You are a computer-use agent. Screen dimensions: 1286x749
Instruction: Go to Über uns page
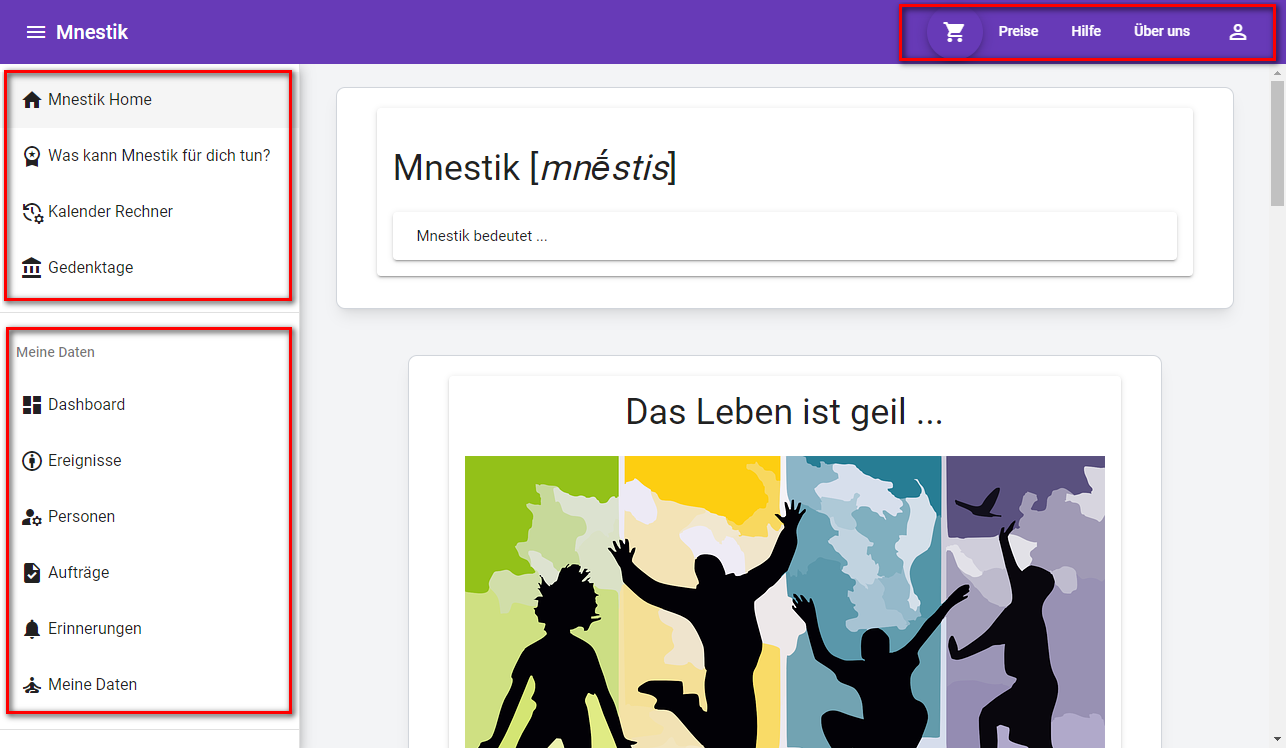click(1161, 32)
